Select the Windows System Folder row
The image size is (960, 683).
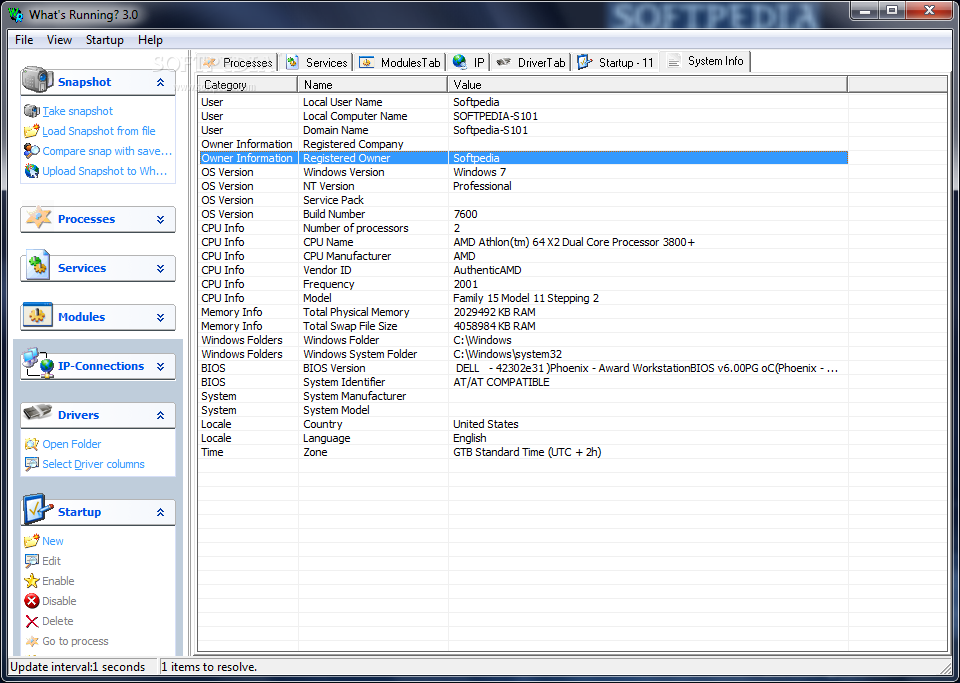[x=523, y=354]
